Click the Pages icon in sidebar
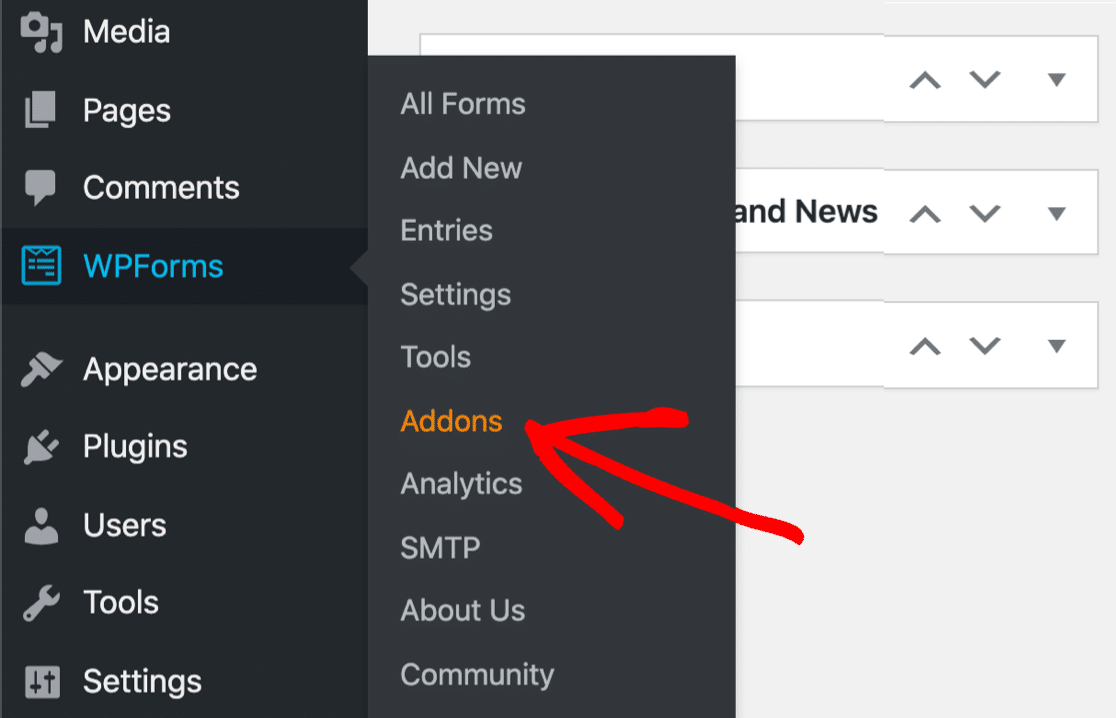1116x718 pixels. pos(42,110)
